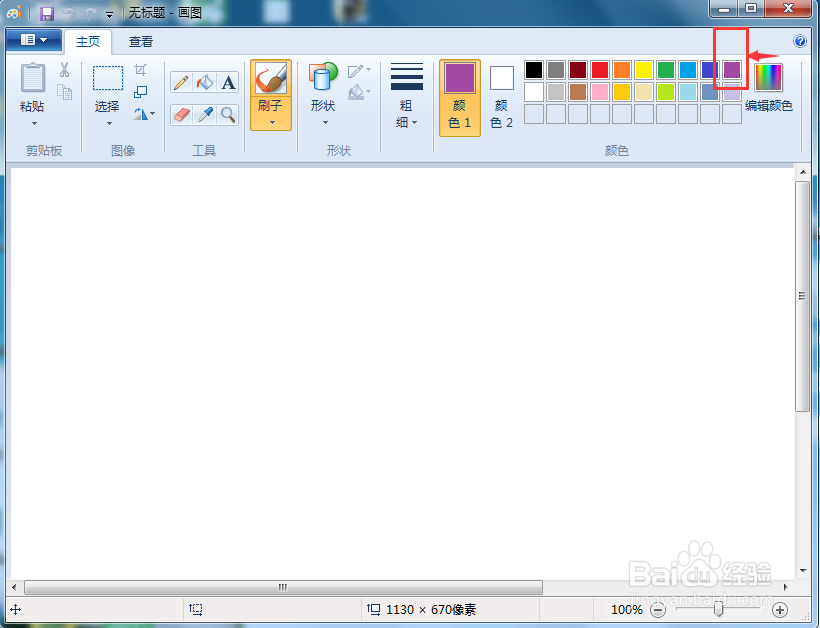Open the shape Outline dropdown
Image resolution: width=820 pixels, height=628 pixels.
359,70
